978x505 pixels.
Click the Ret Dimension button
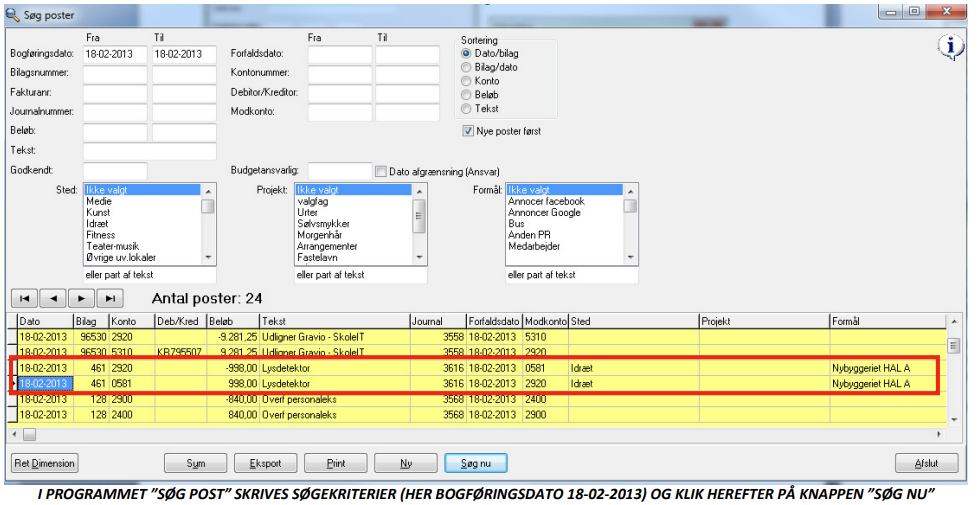click(x=44, y=464)
